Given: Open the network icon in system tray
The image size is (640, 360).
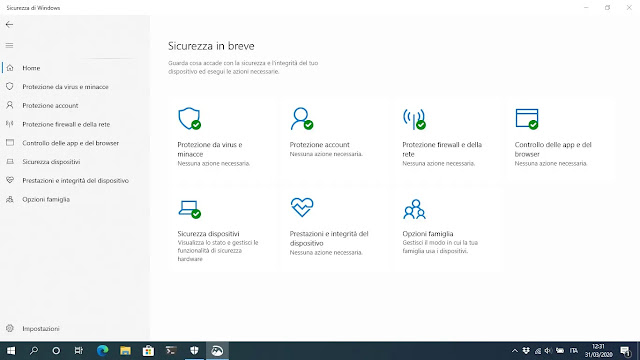Looking at the screenshot, I should pyautogui.click(x=538, y=351).
